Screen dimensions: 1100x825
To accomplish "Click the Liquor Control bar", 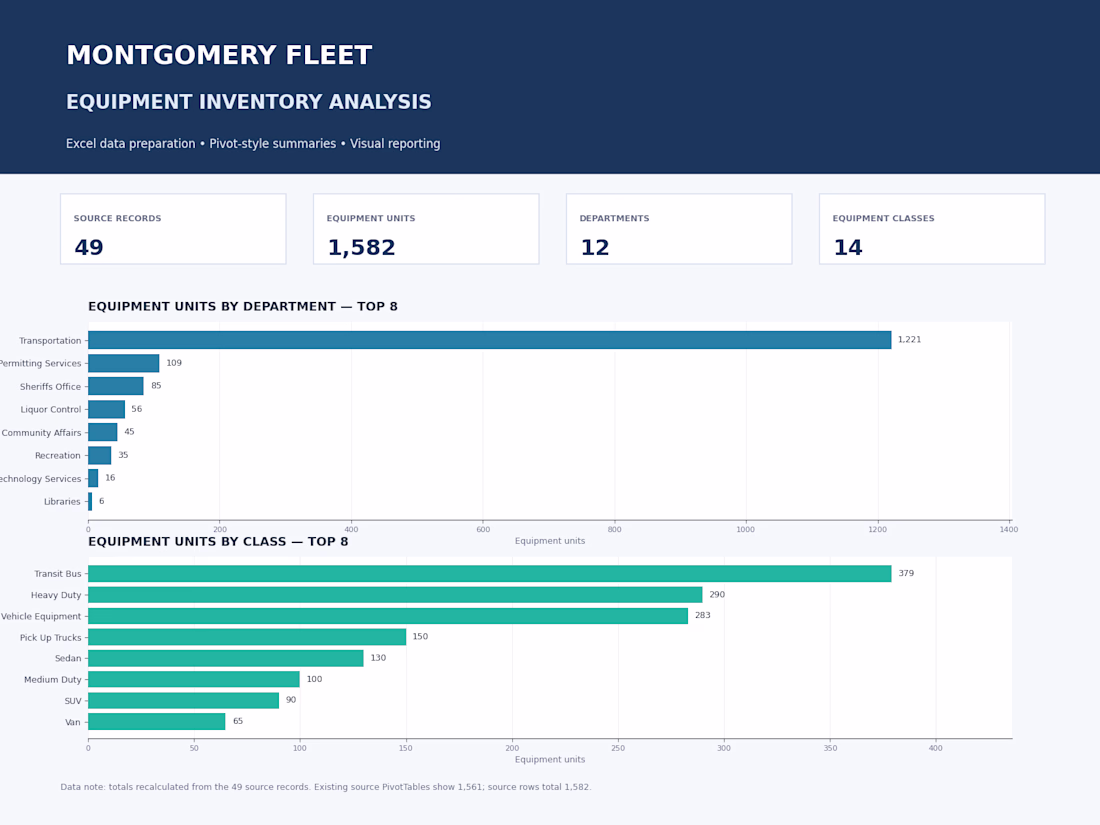I will click(107, 409).
